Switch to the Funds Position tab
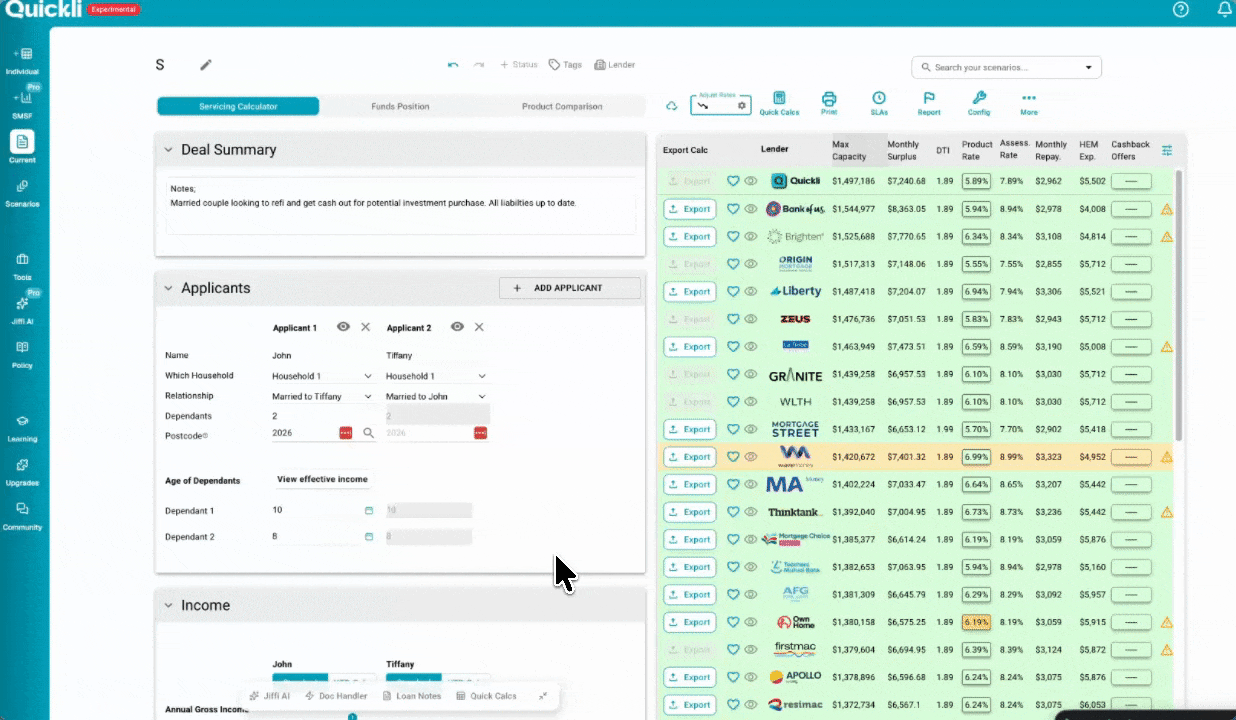This screenshot has height=720, width=1236. coord(400,105)
